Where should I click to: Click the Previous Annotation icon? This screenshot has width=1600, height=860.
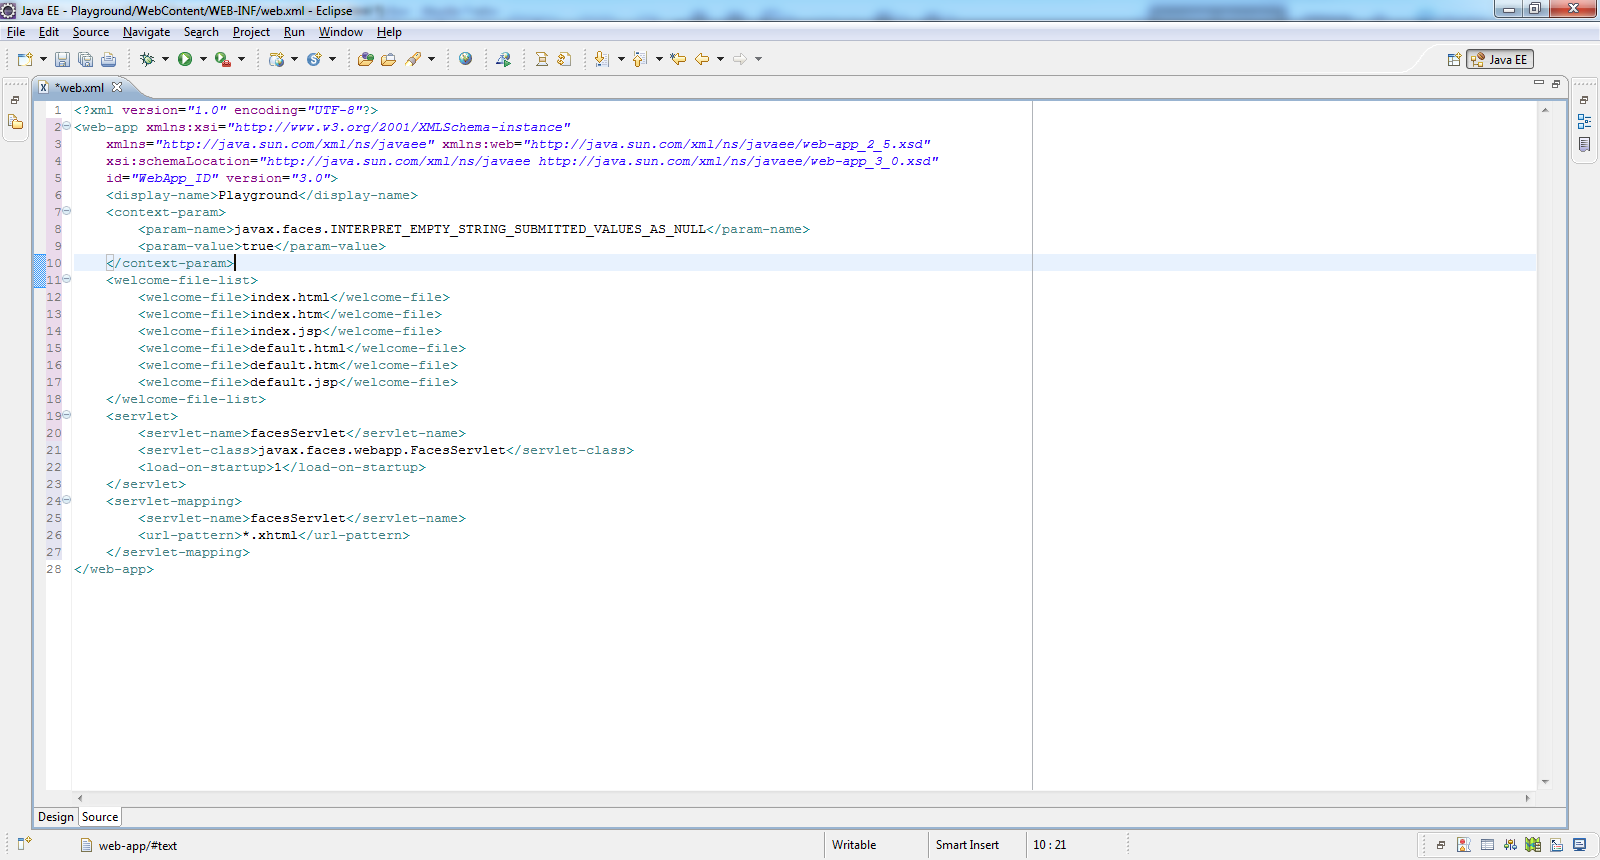639,59
